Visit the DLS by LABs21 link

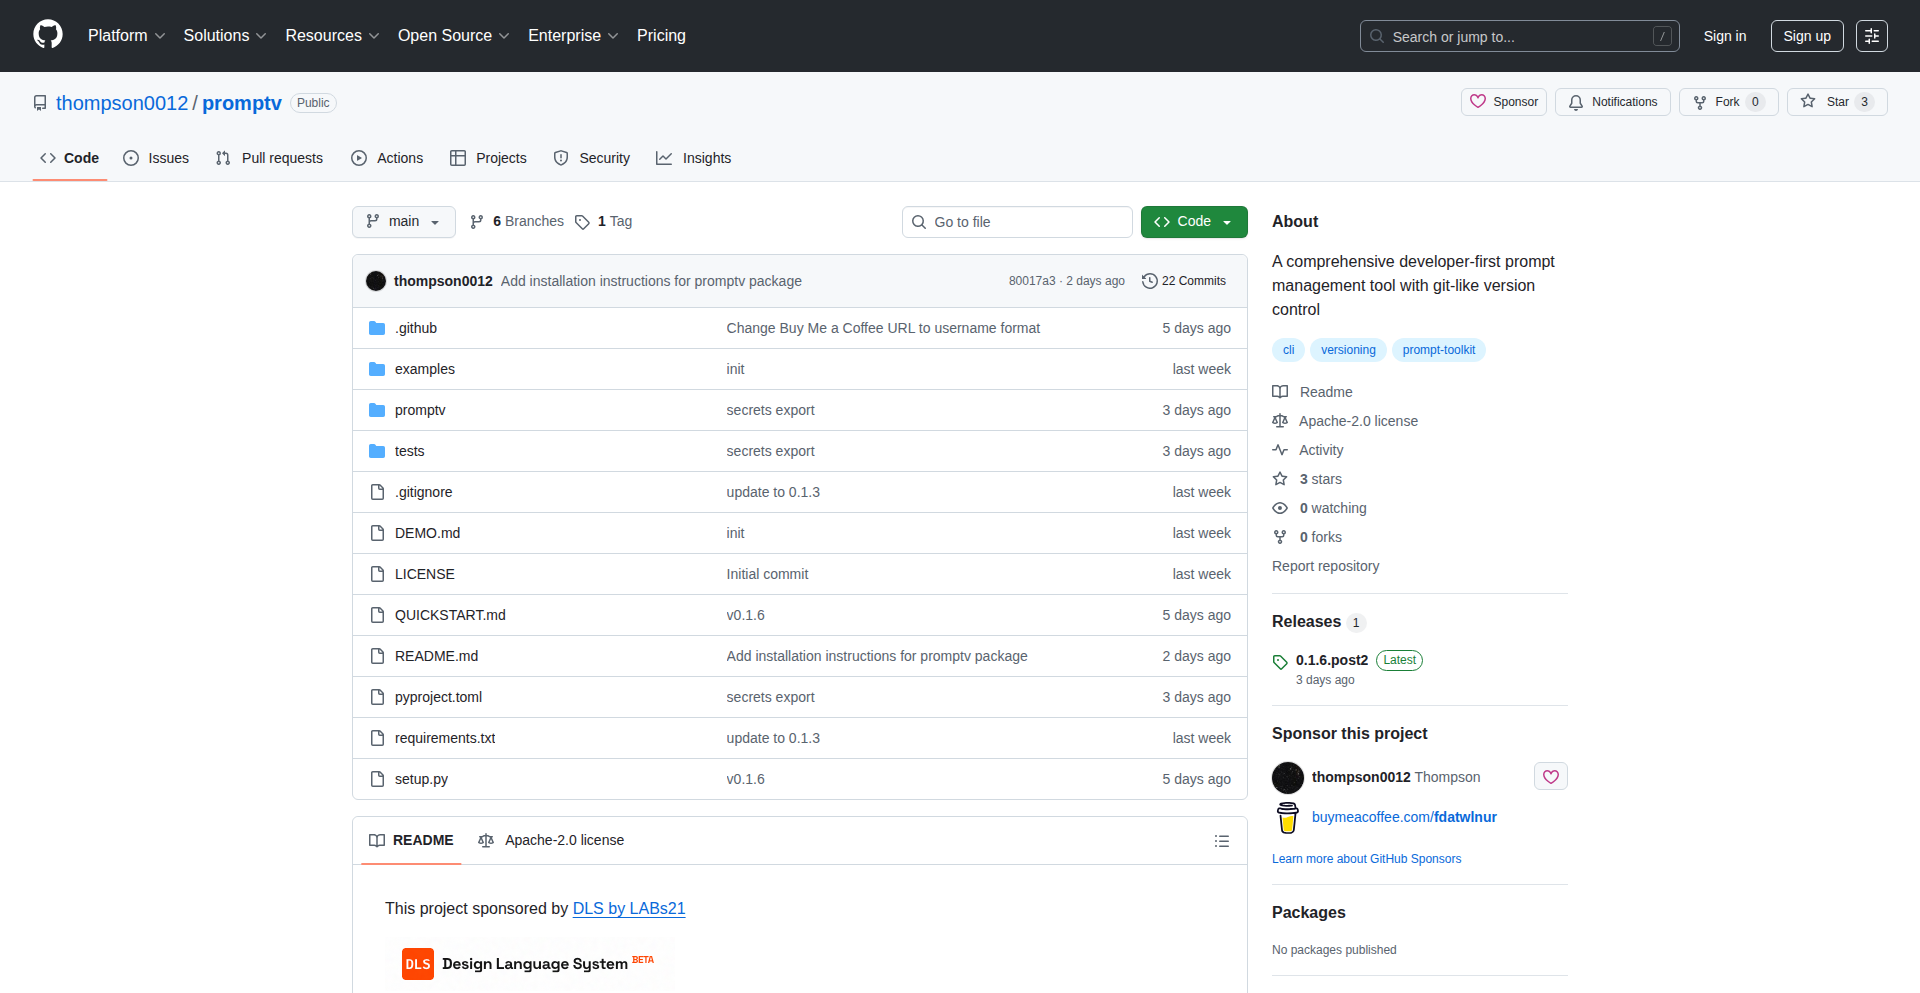coord(629,909)
